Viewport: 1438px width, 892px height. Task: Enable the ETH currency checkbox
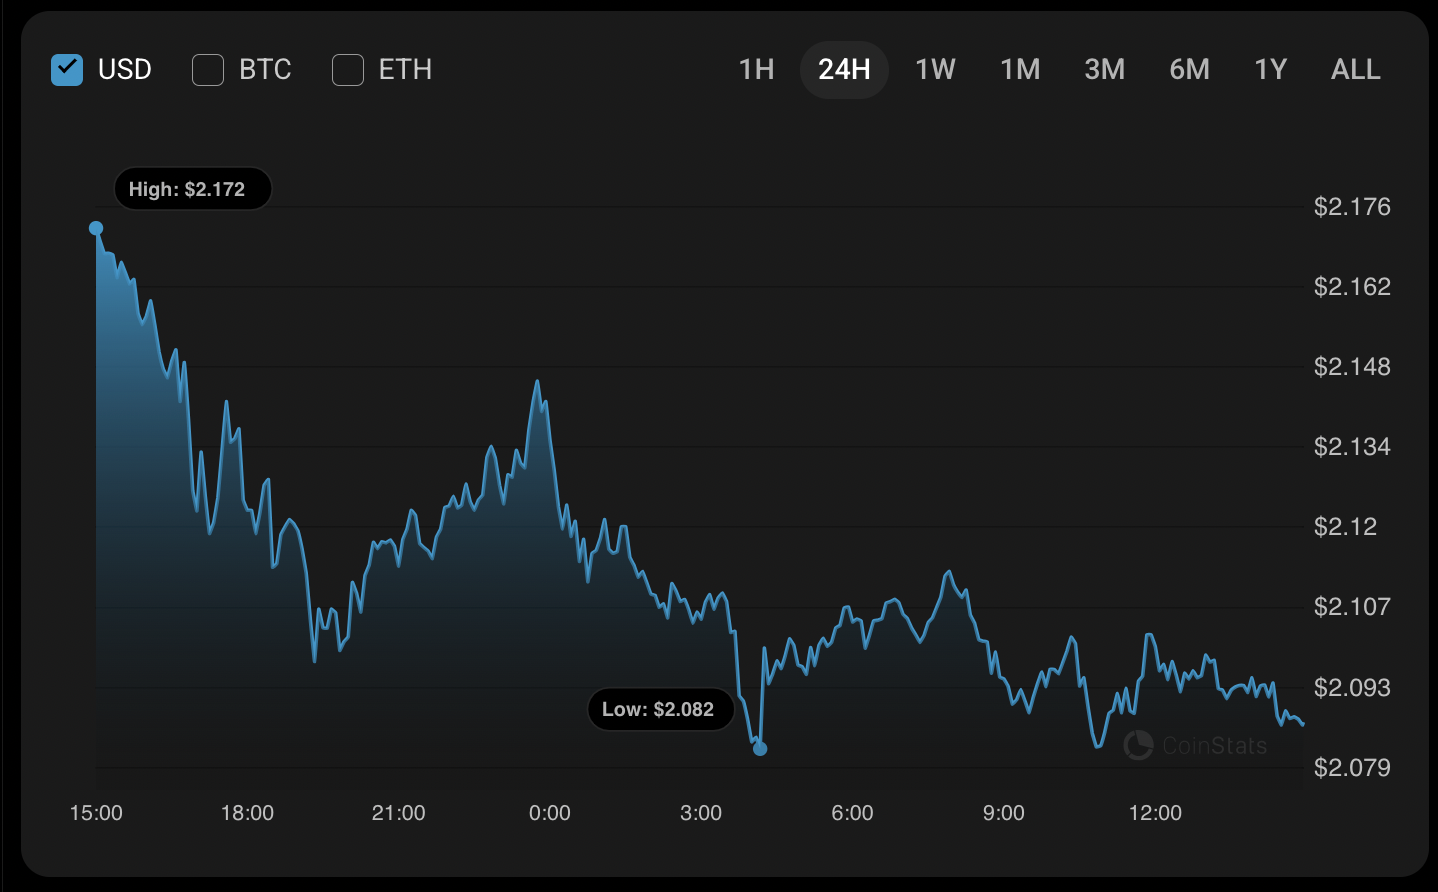(348, 70)
